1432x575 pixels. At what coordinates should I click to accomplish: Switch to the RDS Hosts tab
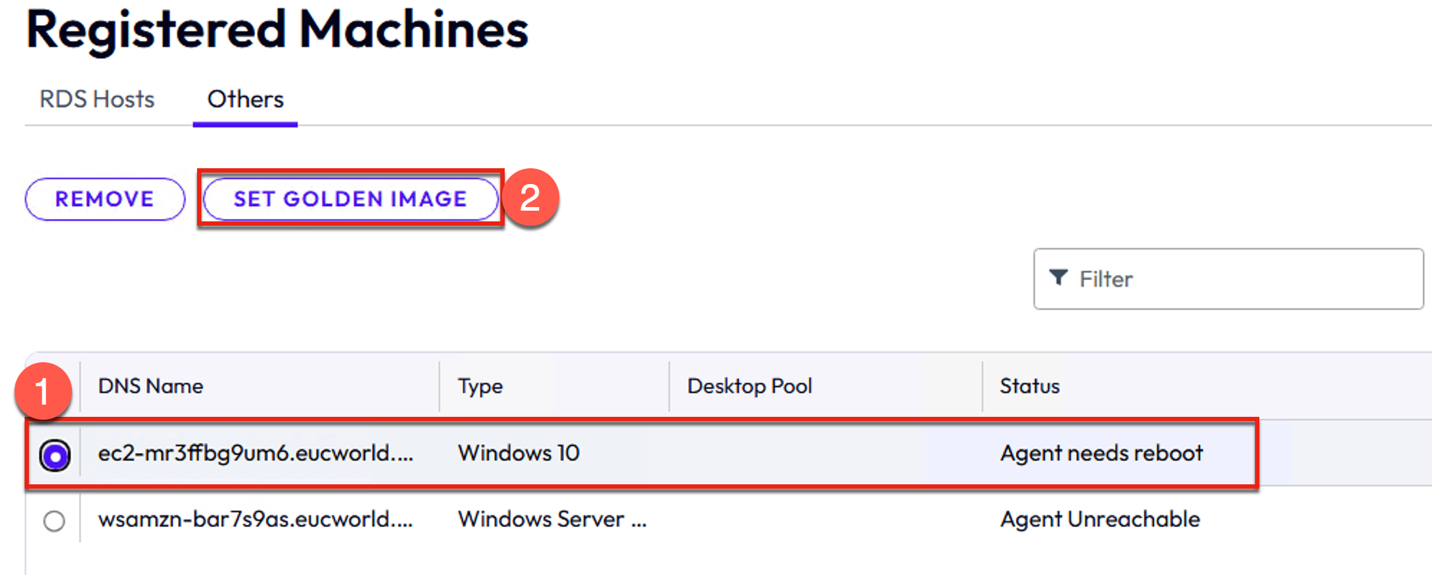(97, 99)
